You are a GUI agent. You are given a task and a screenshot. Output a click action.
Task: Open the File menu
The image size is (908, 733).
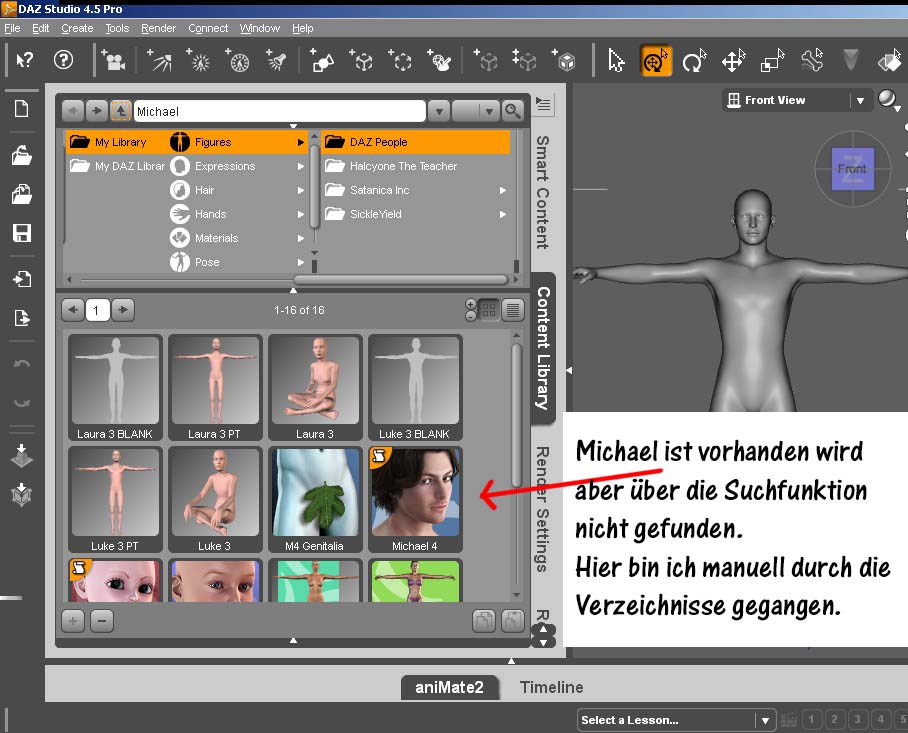tap(12, 28)
